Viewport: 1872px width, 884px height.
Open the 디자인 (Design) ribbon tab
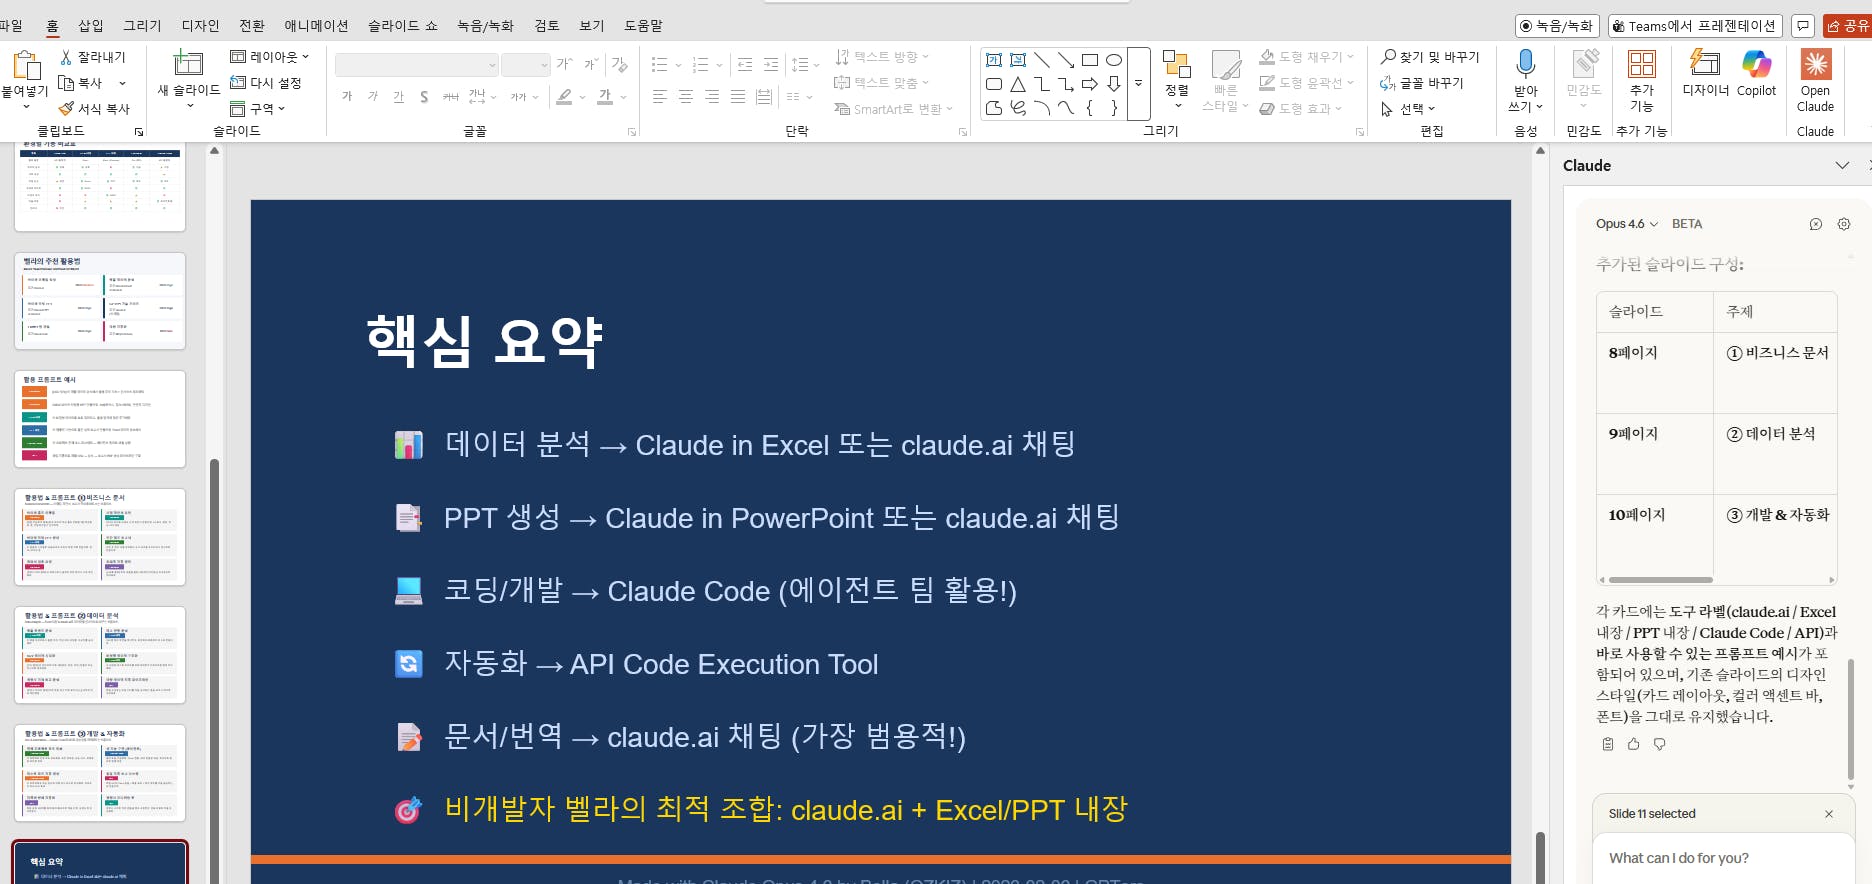point(200,26)
